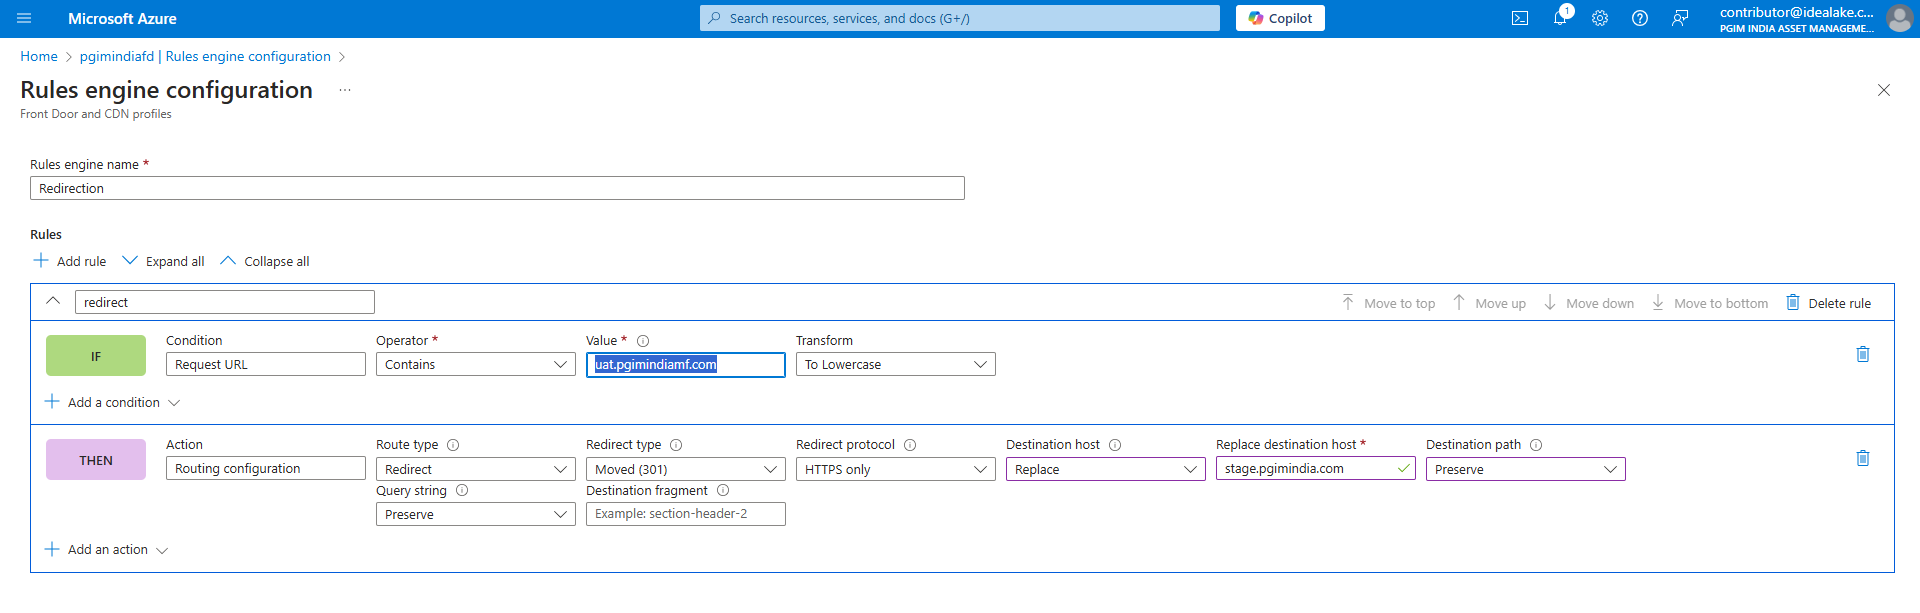Open the Query string Preserve dropdown
The height and width of the screenshot is (613, 1920).
pyautogui.click(x=476, y=514)
